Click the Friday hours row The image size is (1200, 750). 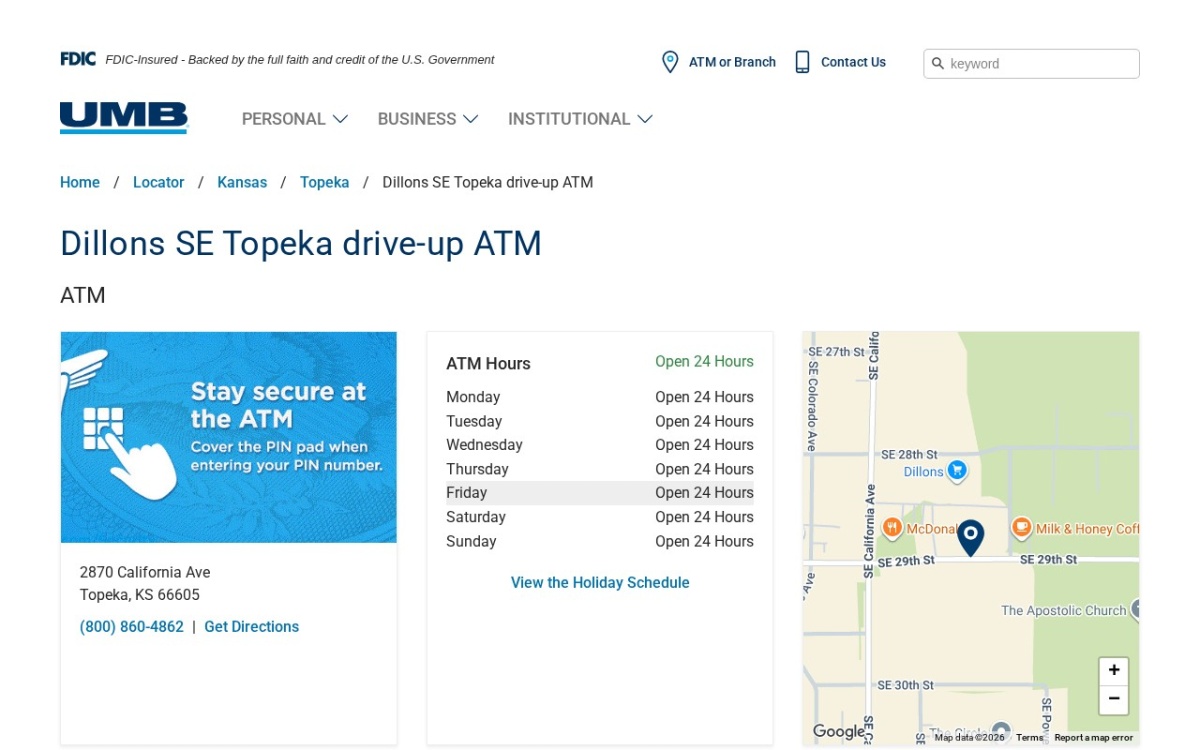pyautogui.click(x=600, y=493)
